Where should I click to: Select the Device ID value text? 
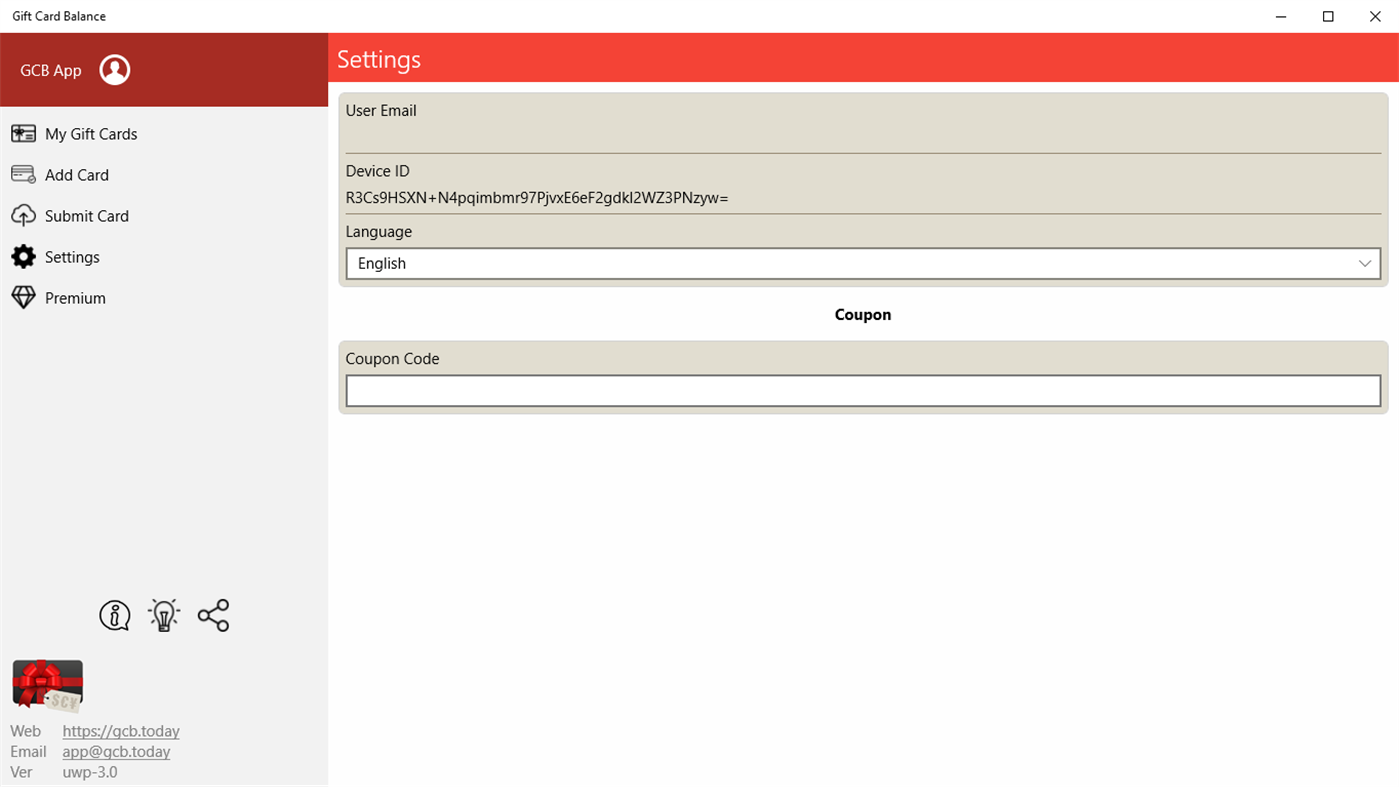[536, 197]
